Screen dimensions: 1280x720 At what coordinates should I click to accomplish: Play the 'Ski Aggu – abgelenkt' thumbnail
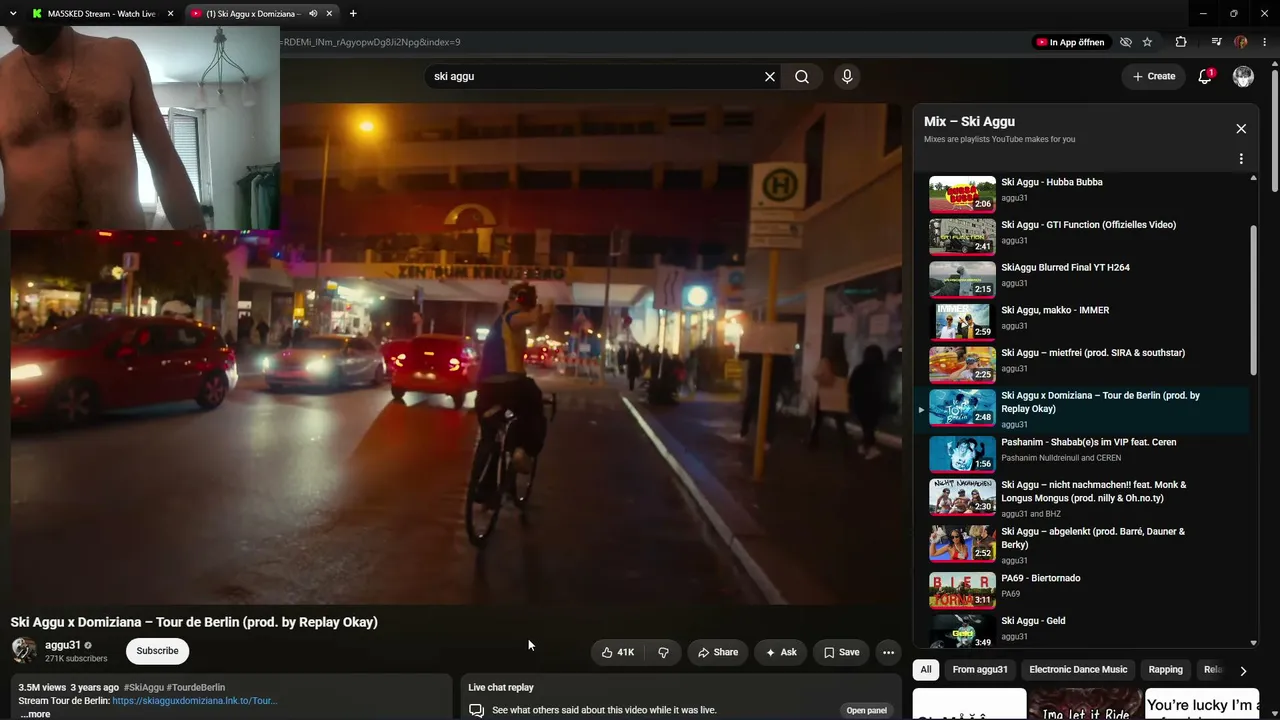pos(962,544)
